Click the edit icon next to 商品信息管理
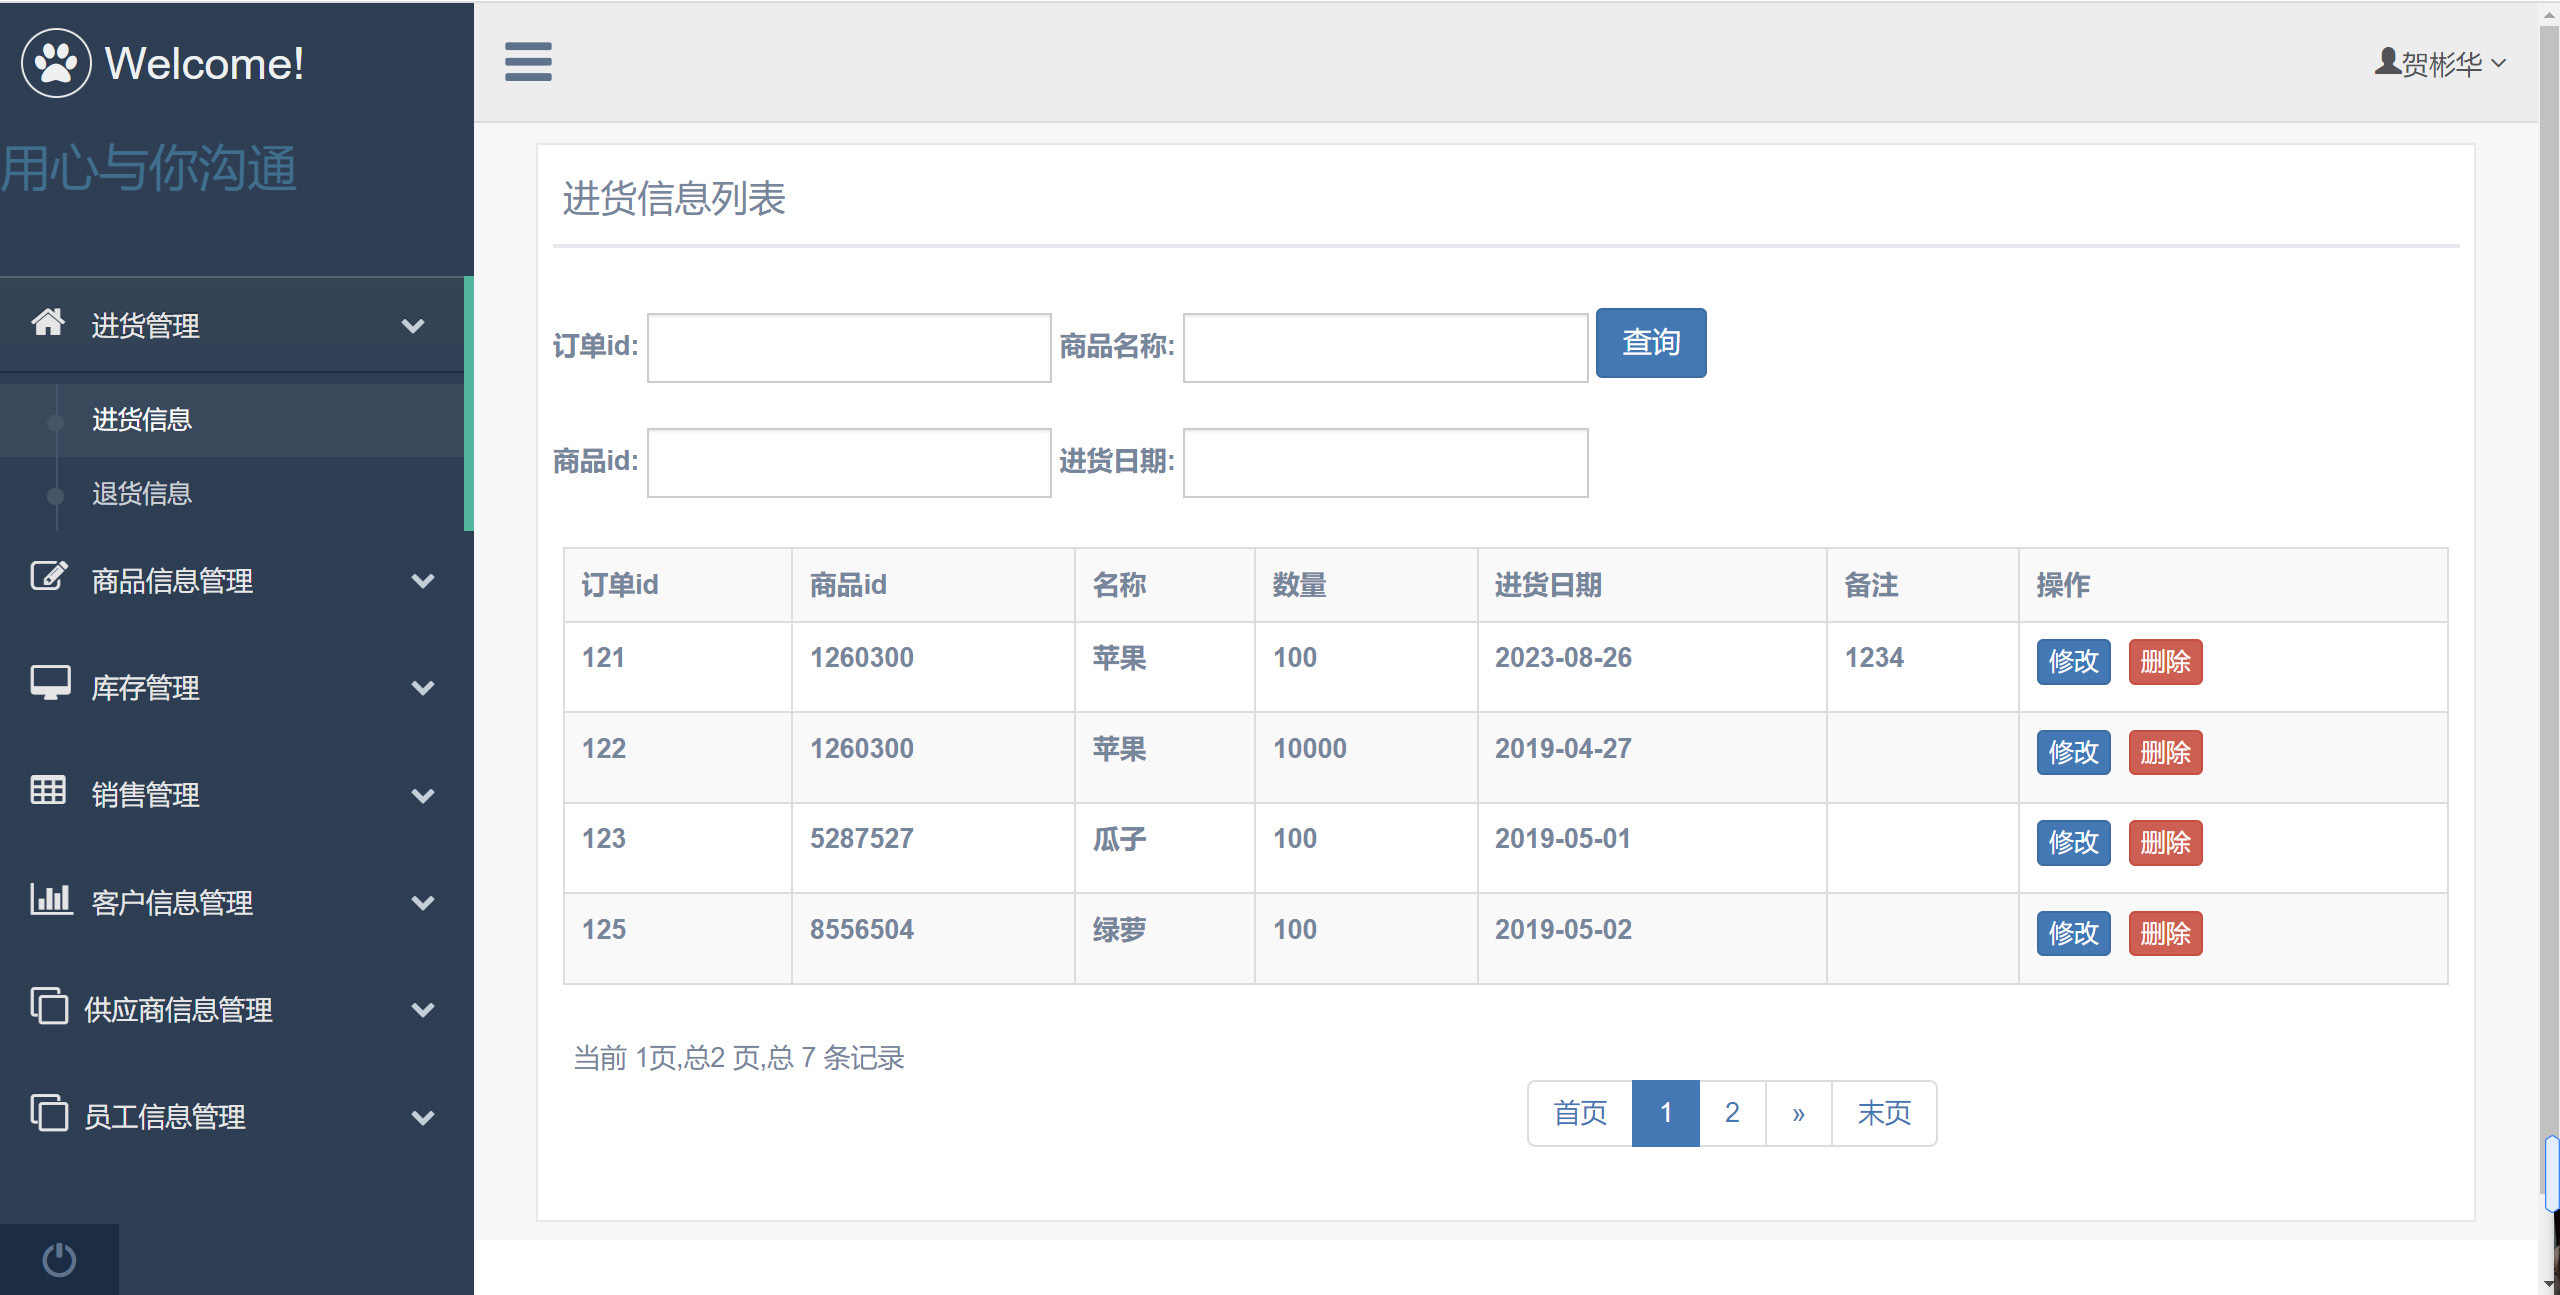Image resolution: width=2560 pixels, height=1295 pixels. (x=49, y=576)
